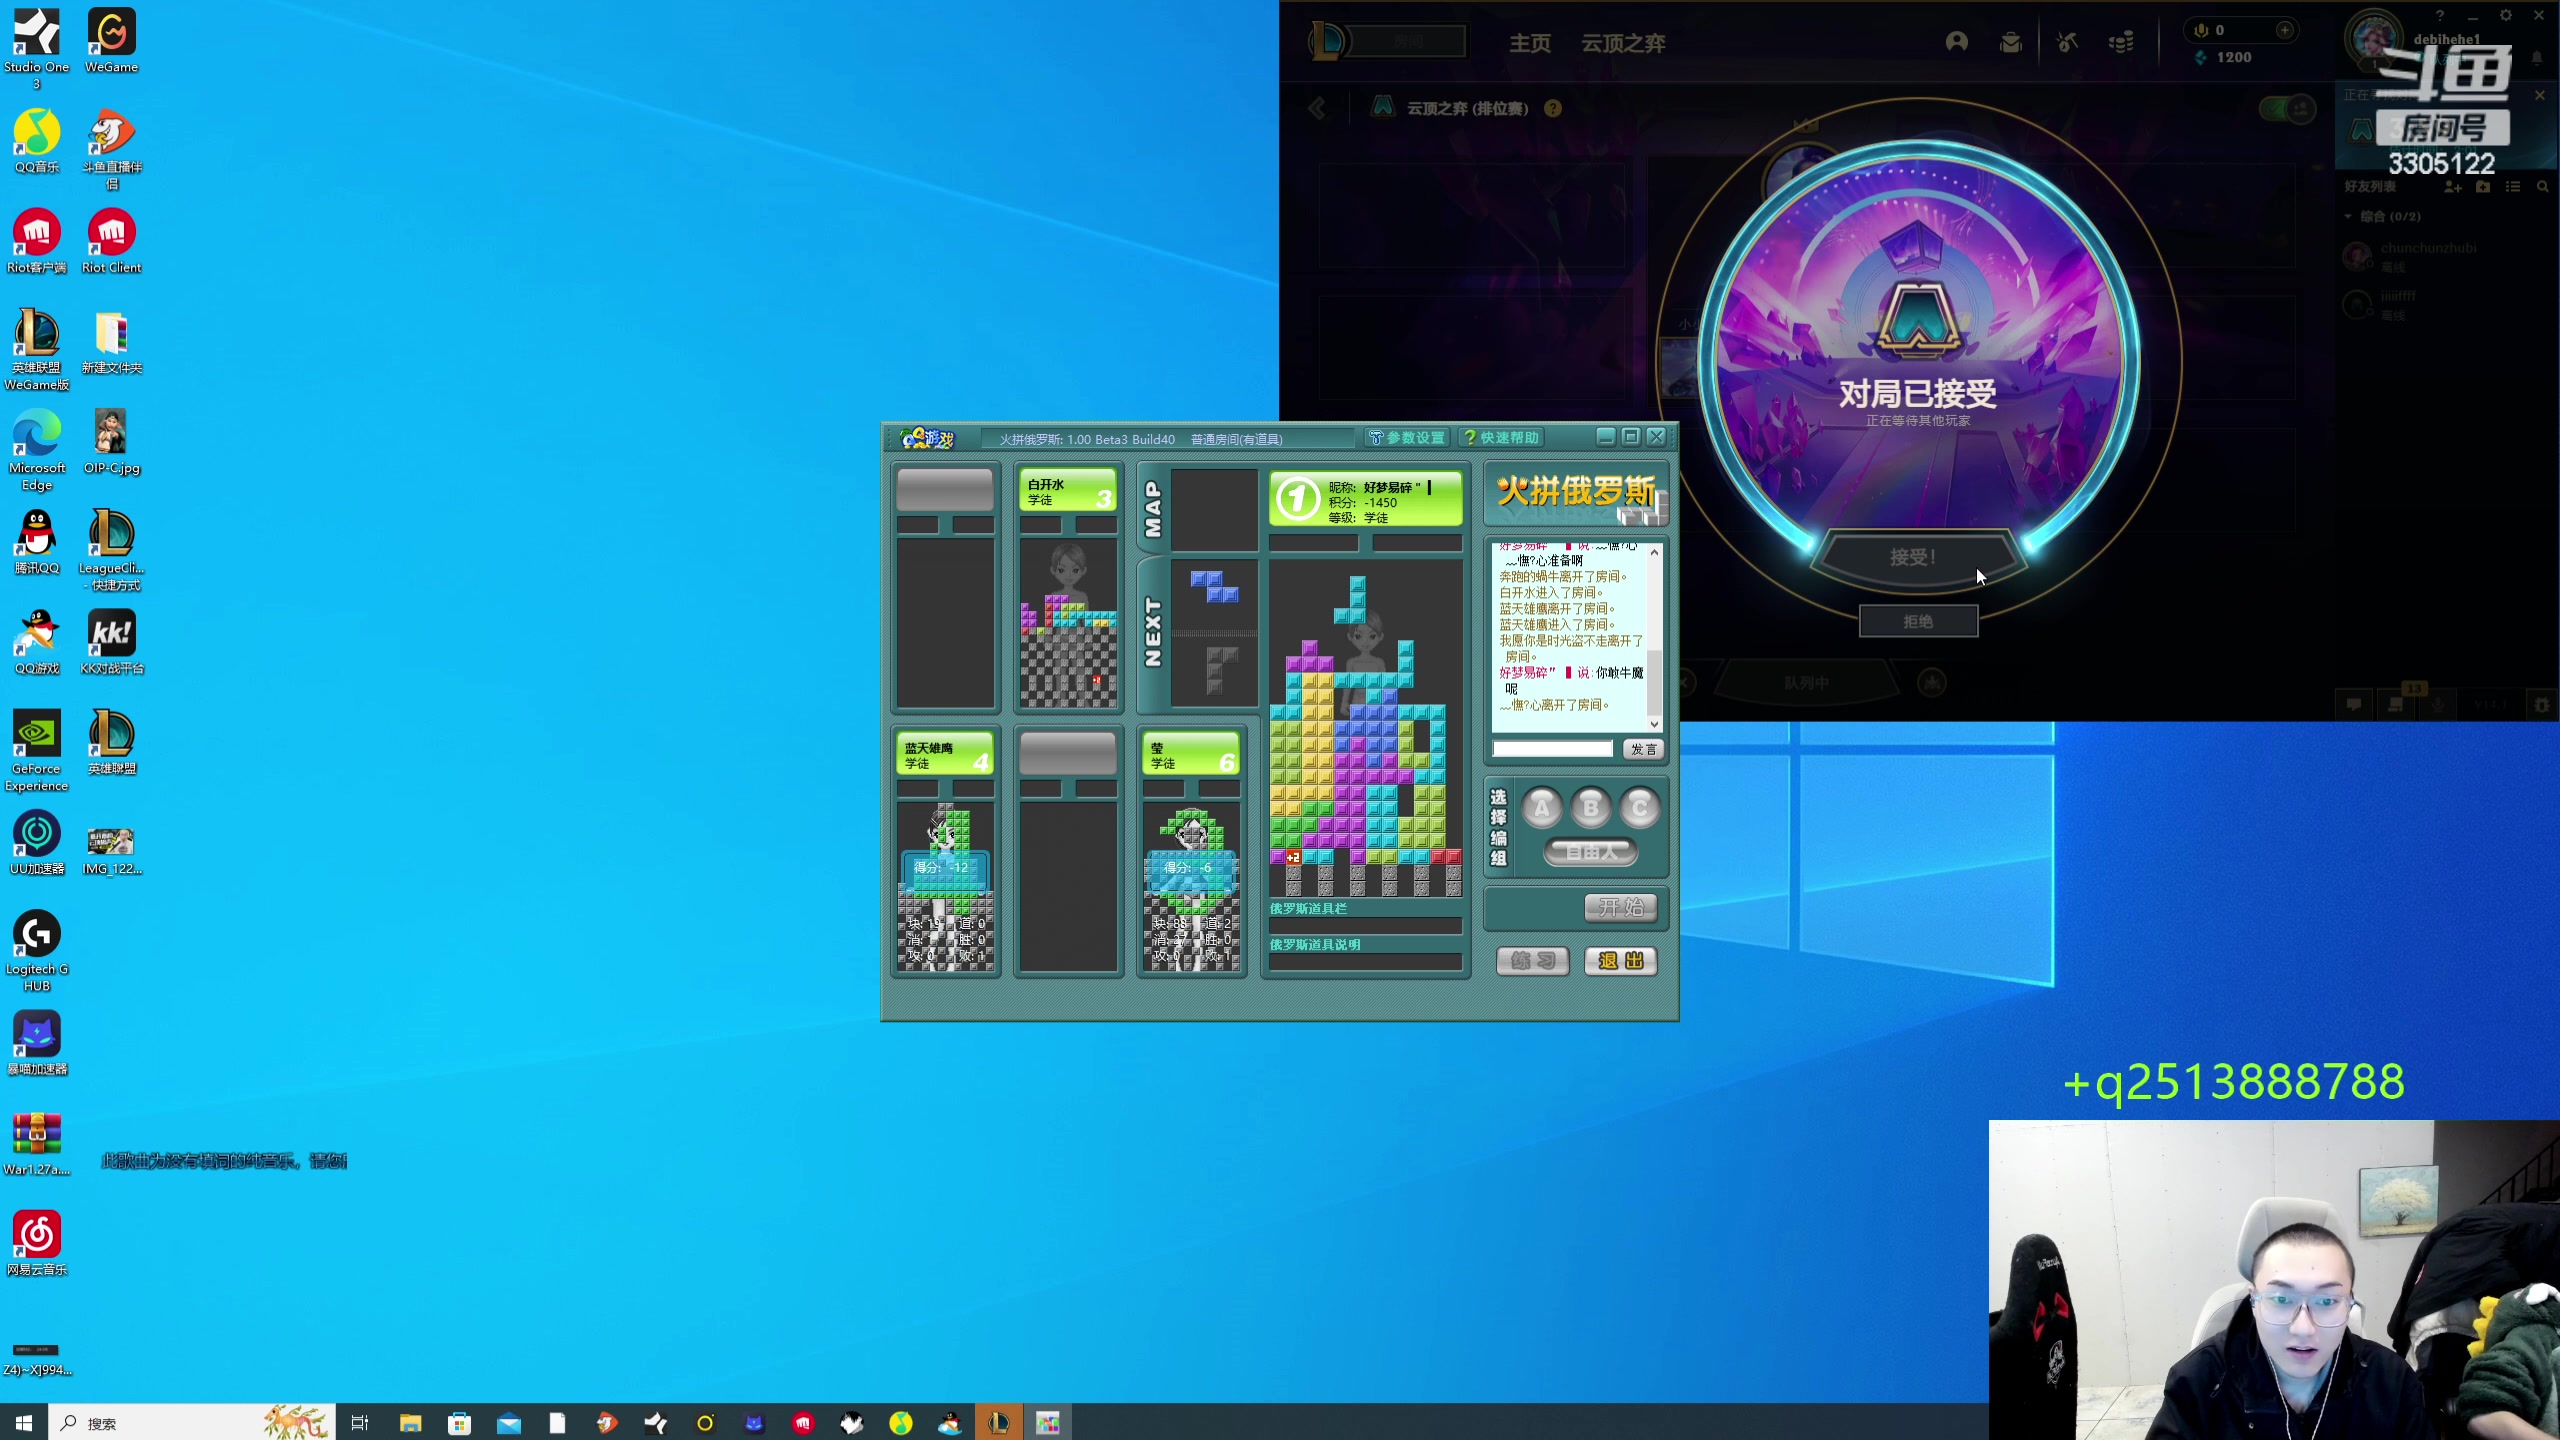Select the Riot客户端 desktop icon
Viewport: 2560px width, 1440px height.
[36, 241]
